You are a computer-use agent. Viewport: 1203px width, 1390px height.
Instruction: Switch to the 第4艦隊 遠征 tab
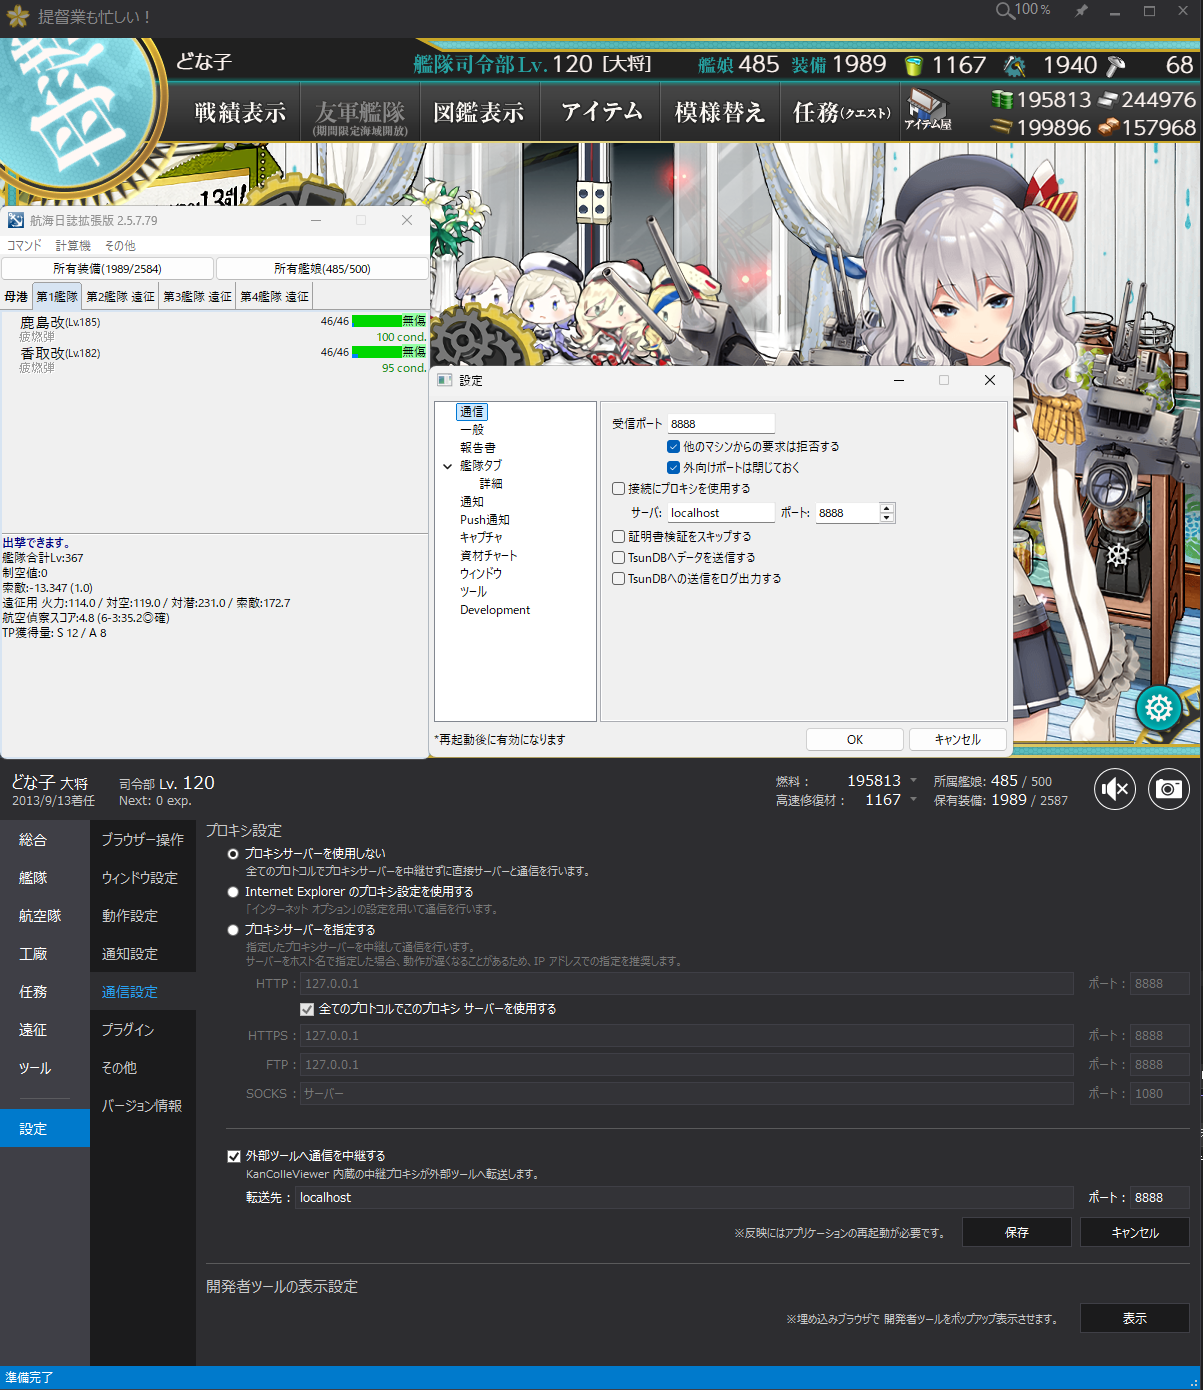click(x=274, y=296)
